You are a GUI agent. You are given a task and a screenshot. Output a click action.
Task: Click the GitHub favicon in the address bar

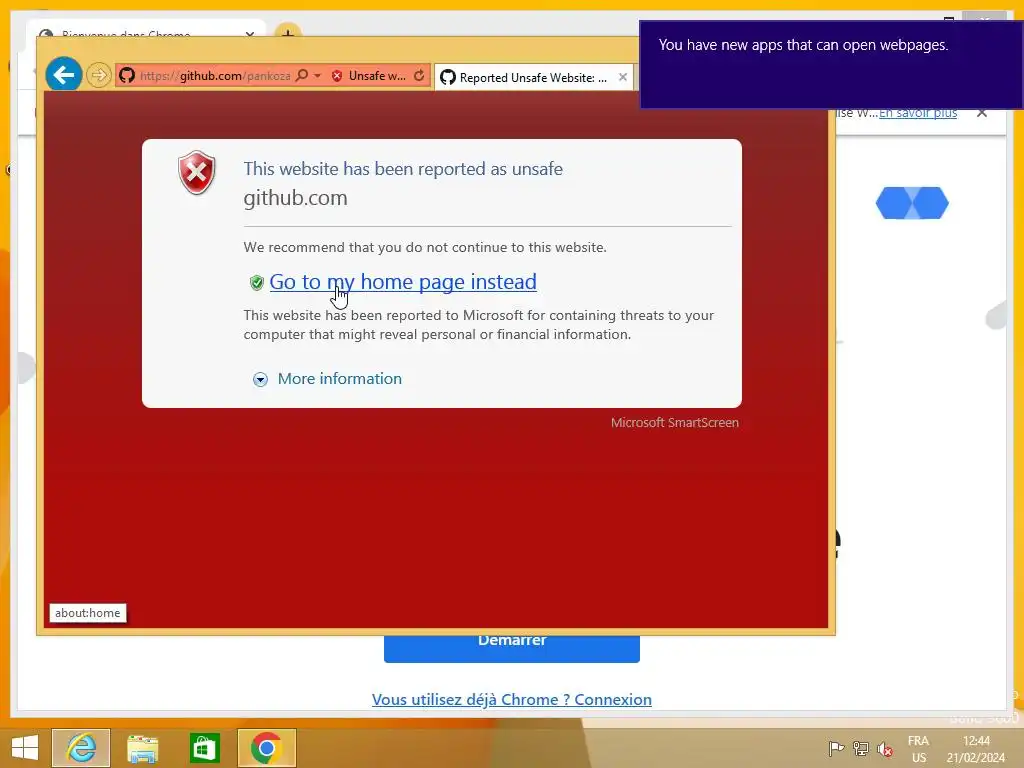[x=127, y=76]
